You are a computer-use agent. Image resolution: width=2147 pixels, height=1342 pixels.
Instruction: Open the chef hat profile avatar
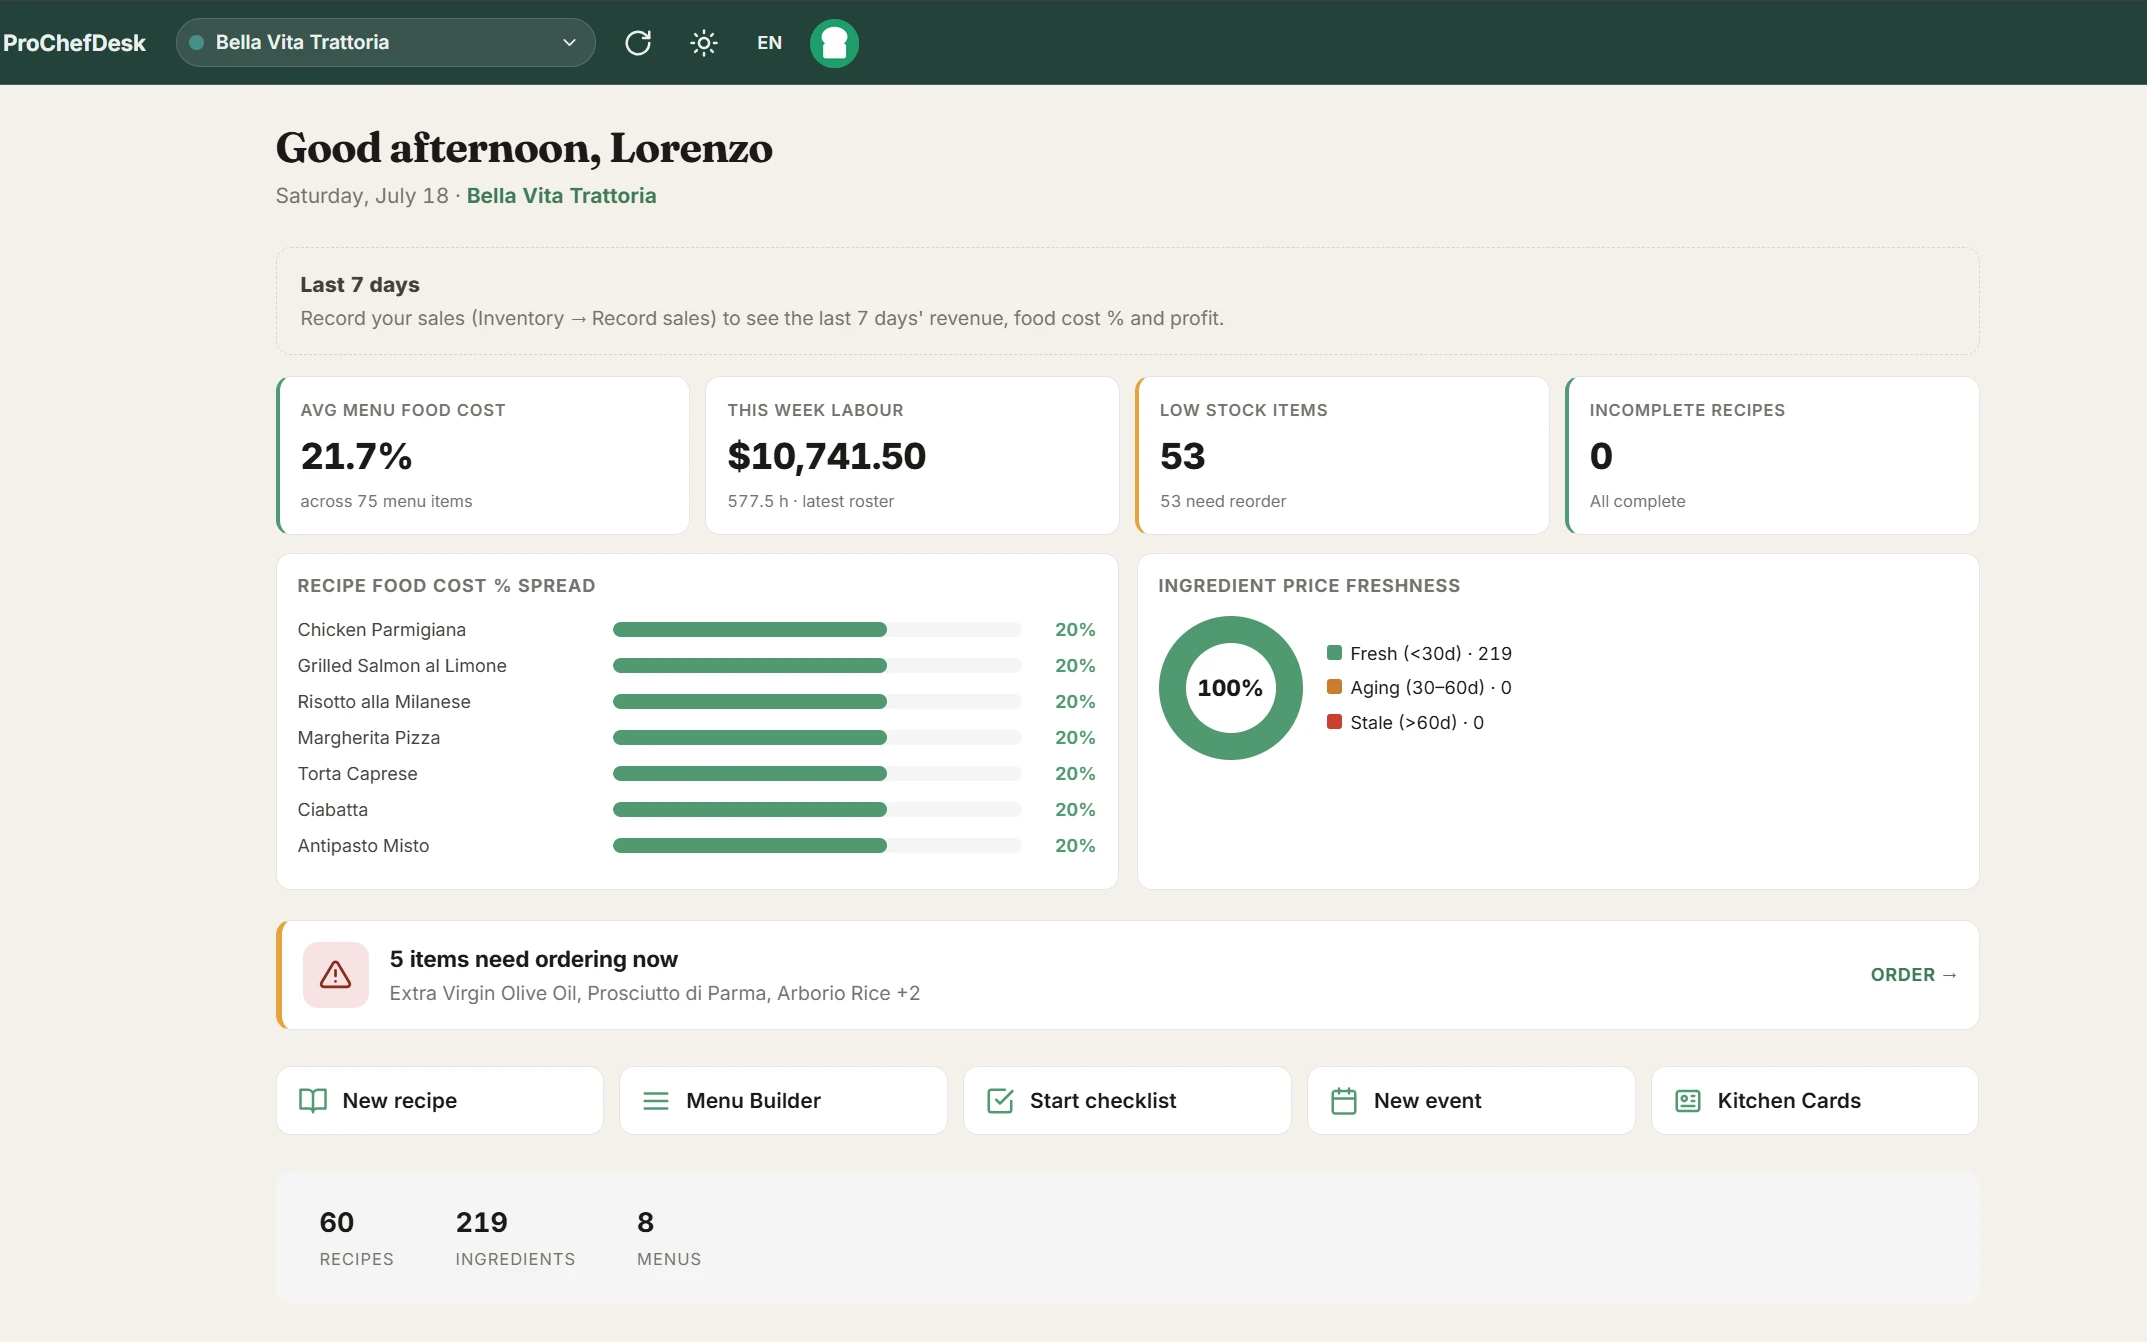(x=834, y=43)
